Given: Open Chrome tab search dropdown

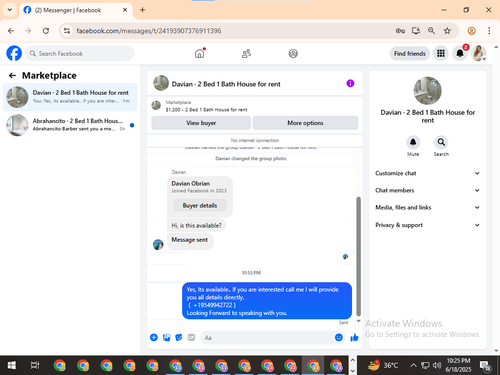Looking at the screenshot, I should click(x=10, y=10).
